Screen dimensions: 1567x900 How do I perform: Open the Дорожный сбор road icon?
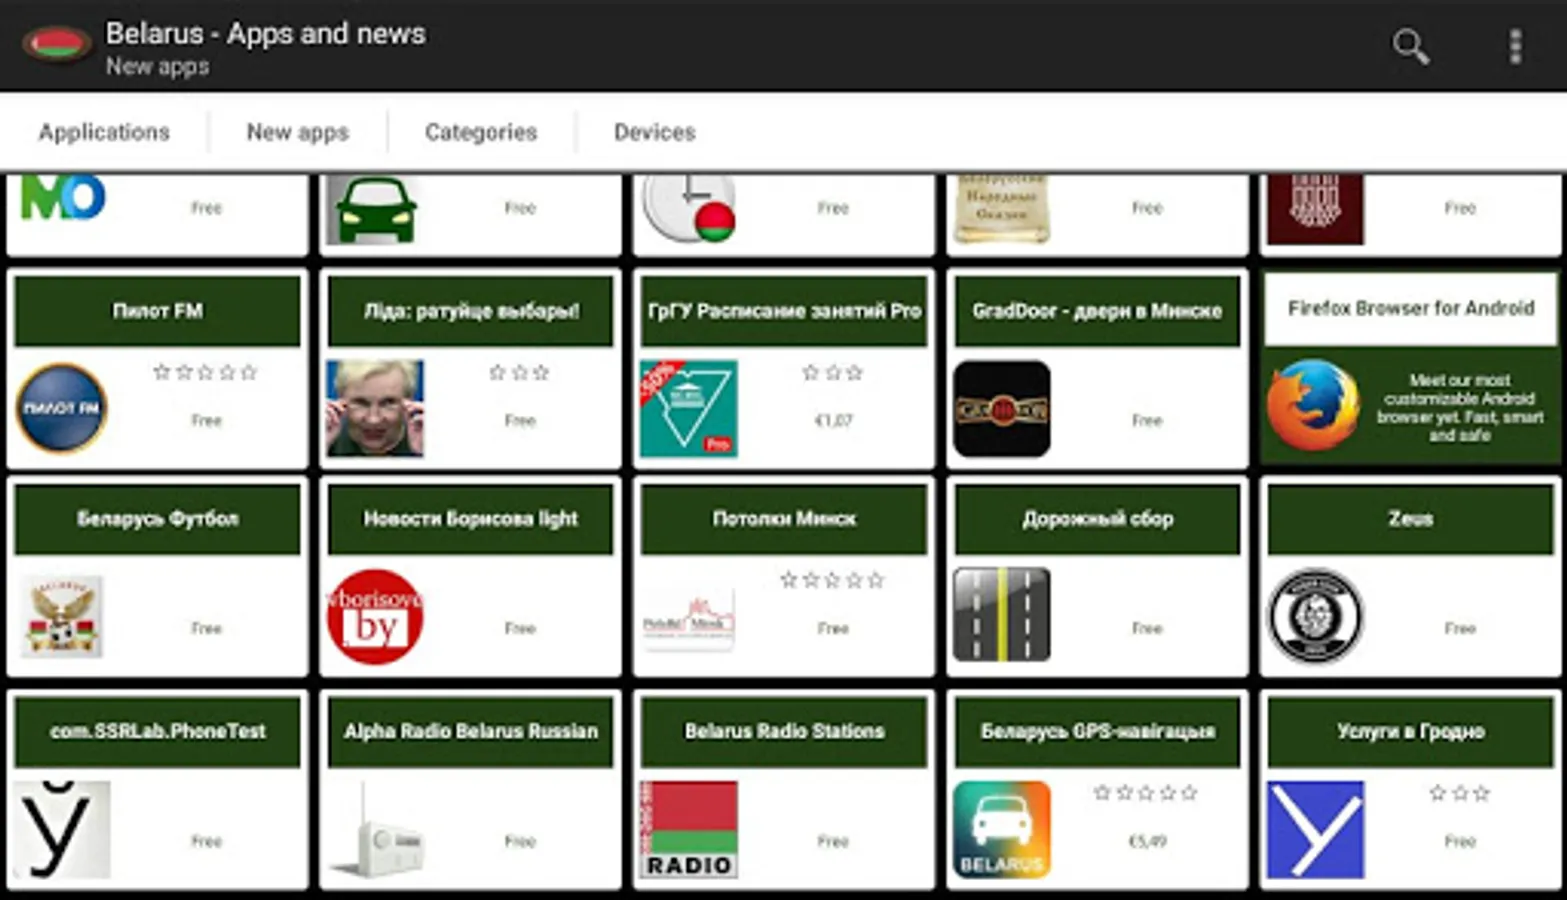1002,614
